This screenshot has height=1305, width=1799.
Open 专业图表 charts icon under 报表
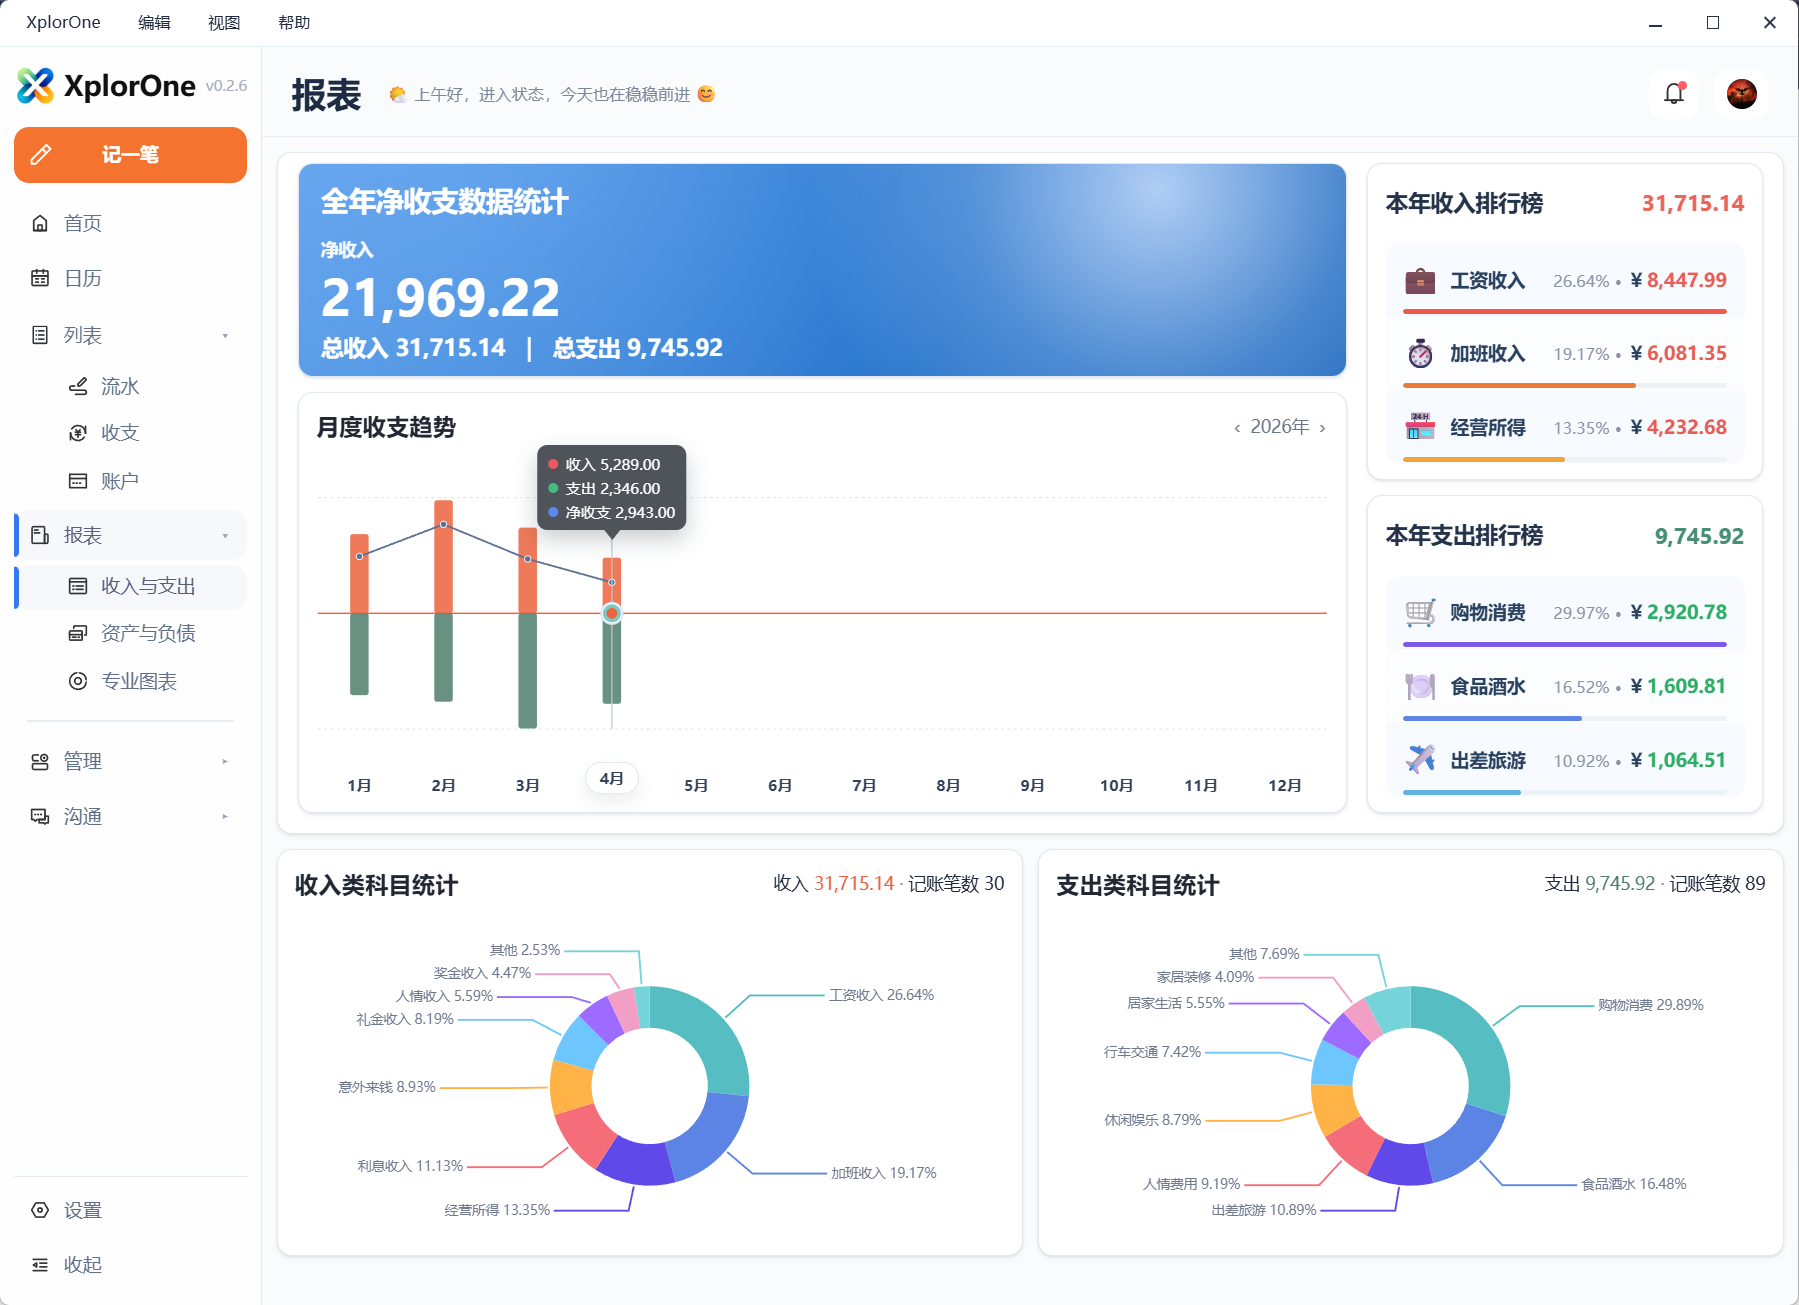78,681
